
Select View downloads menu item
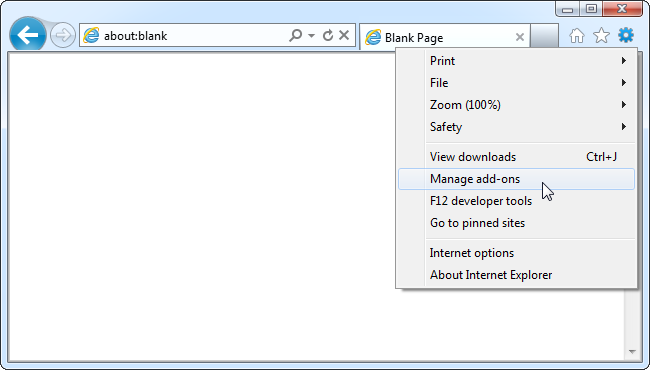pos(517,157)
